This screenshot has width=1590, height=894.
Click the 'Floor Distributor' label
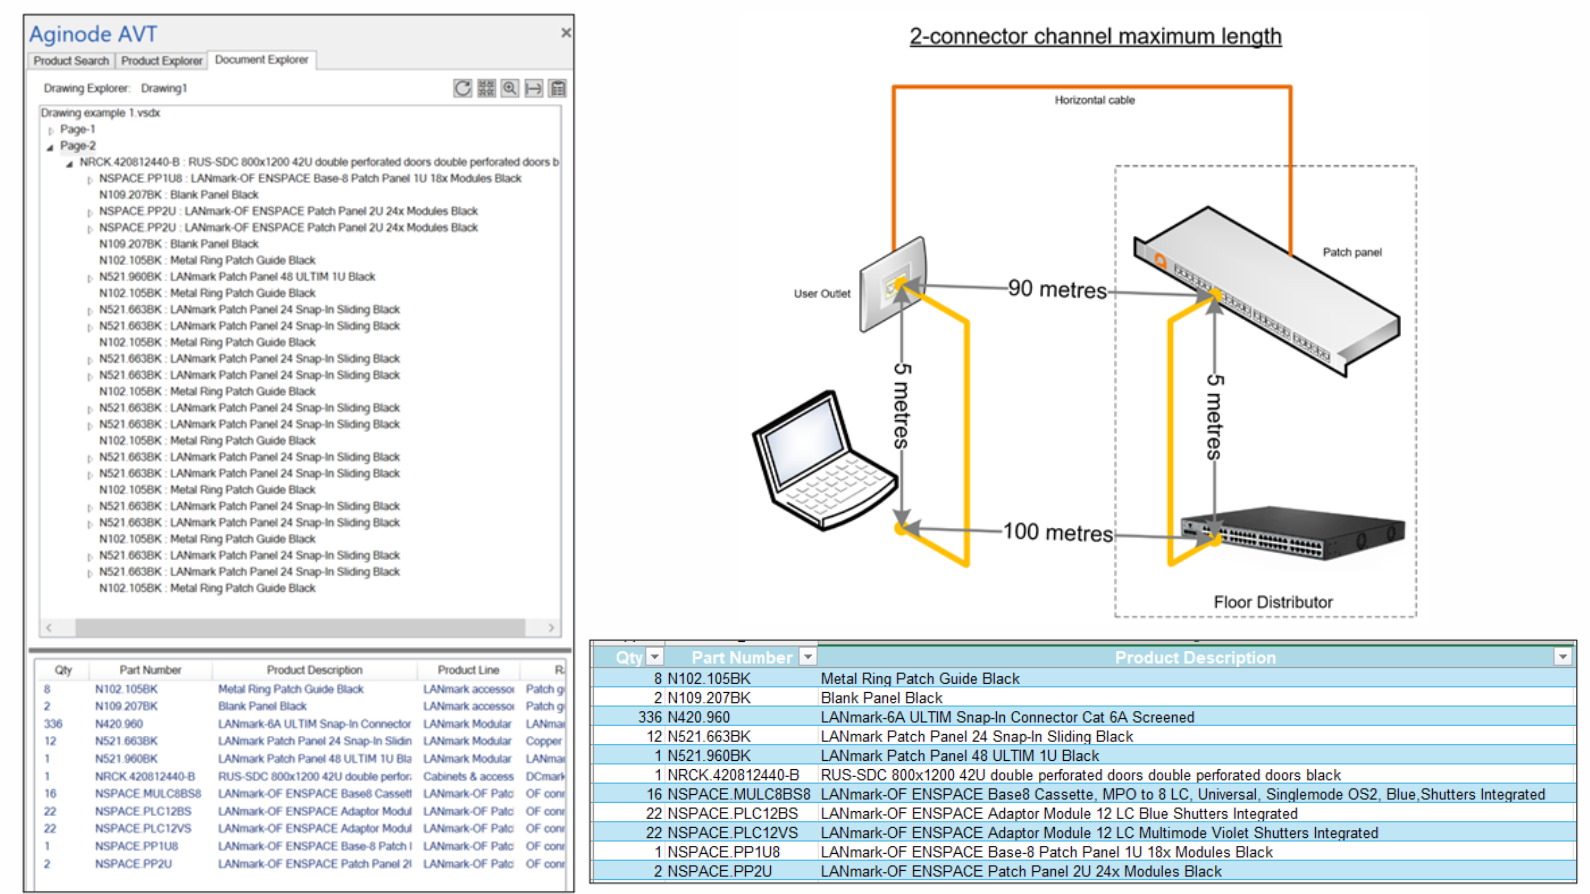1273,602
